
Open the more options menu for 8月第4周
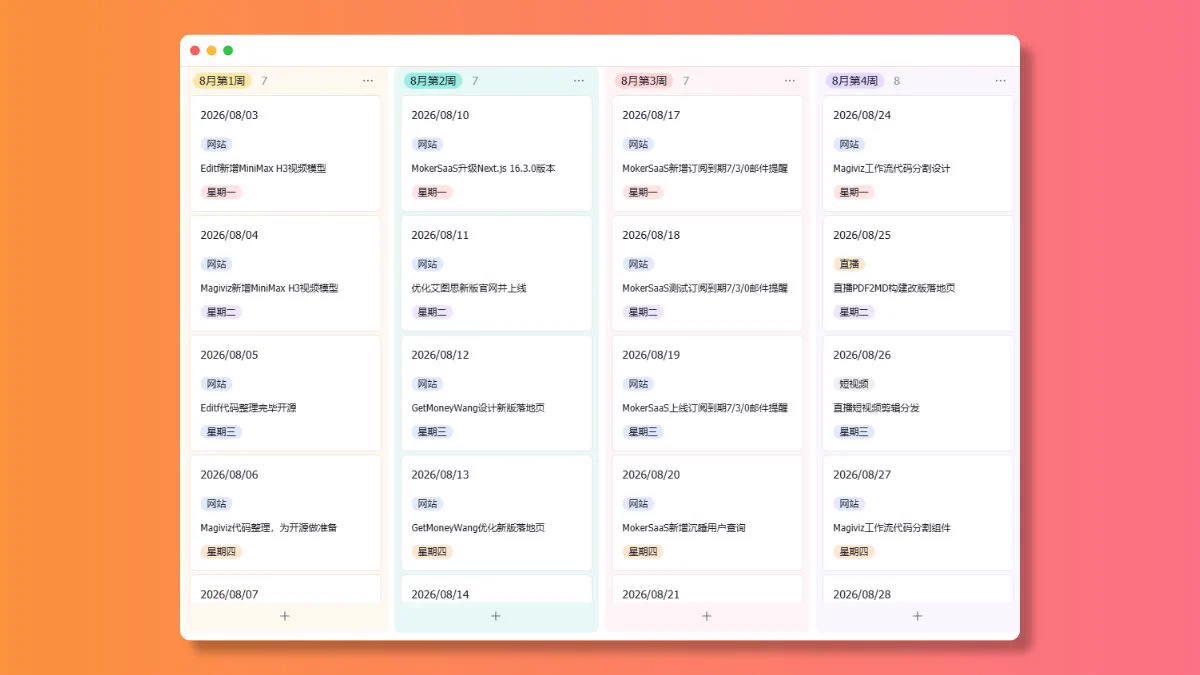tap(1001, 81)
